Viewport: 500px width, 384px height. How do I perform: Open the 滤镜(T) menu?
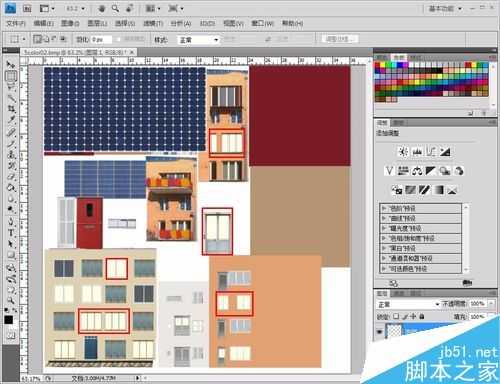pyautogui.click(x=153, y=23)
